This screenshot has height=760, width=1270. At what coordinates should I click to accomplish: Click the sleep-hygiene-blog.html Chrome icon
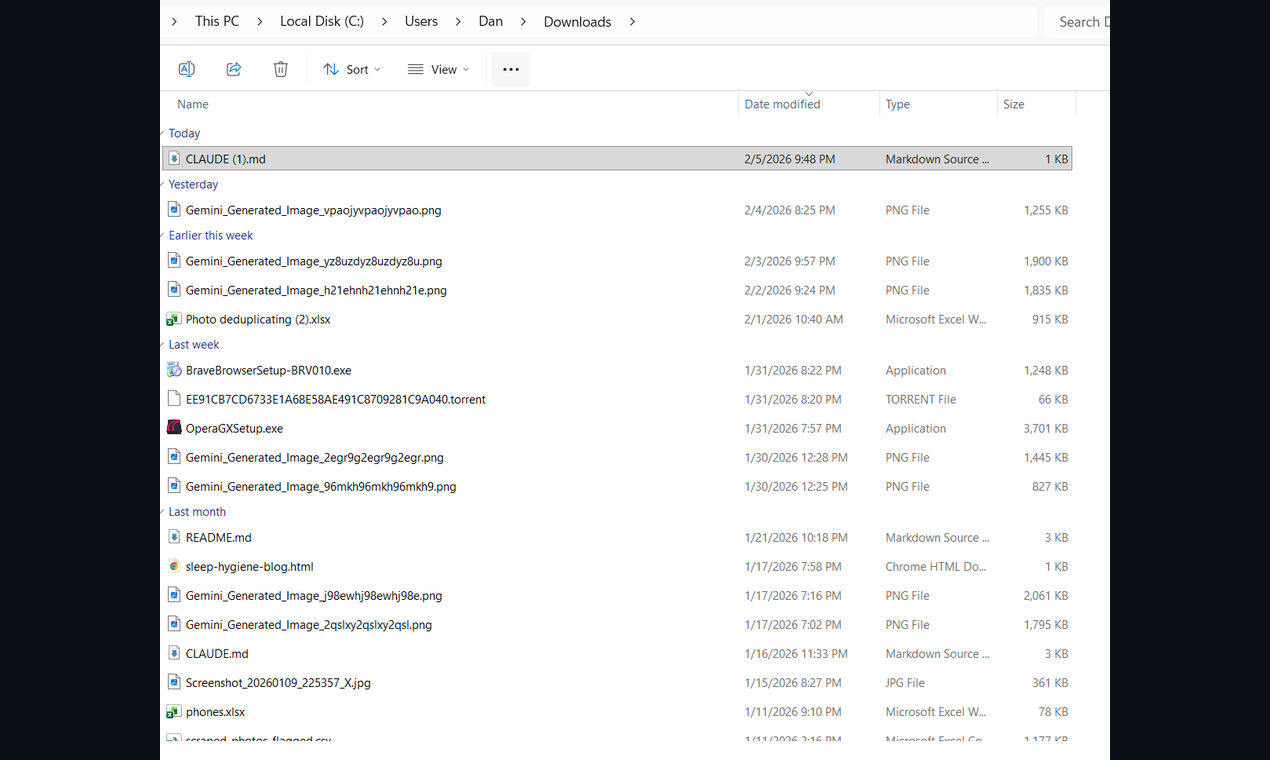tap(174, 566)
